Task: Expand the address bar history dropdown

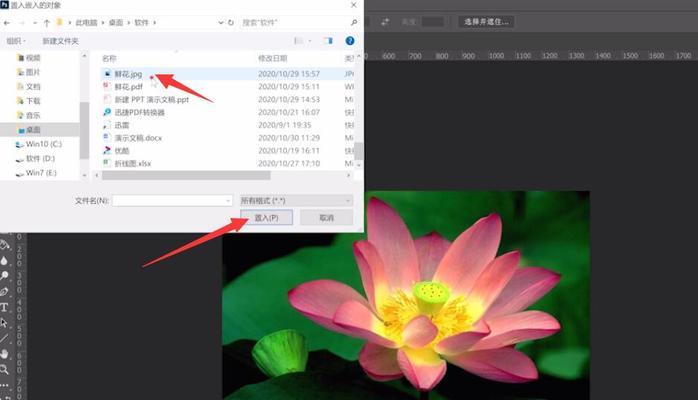Action: 220,22
